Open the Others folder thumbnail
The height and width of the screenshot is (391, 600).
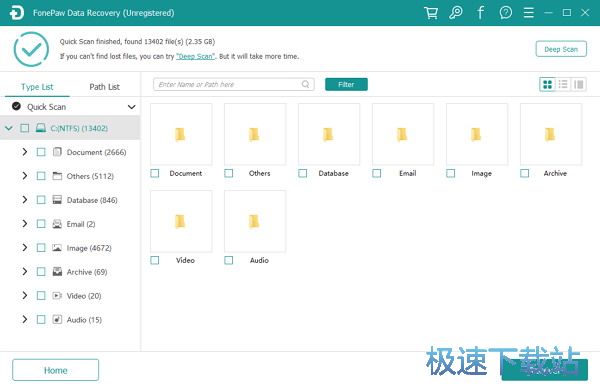tap(255, 134)
